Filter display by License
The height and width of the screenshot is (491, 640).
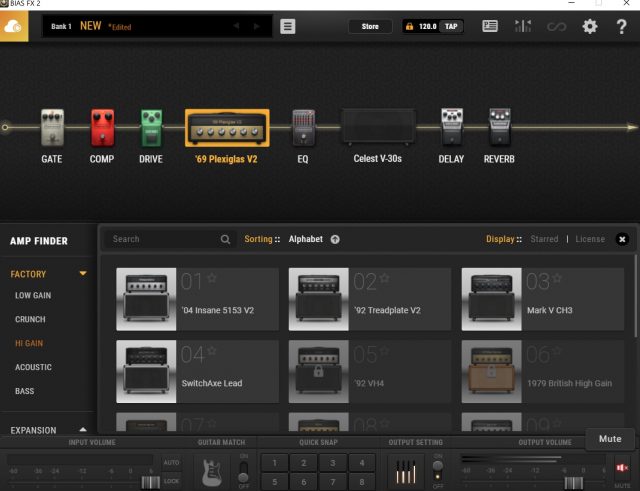point(590,239)
